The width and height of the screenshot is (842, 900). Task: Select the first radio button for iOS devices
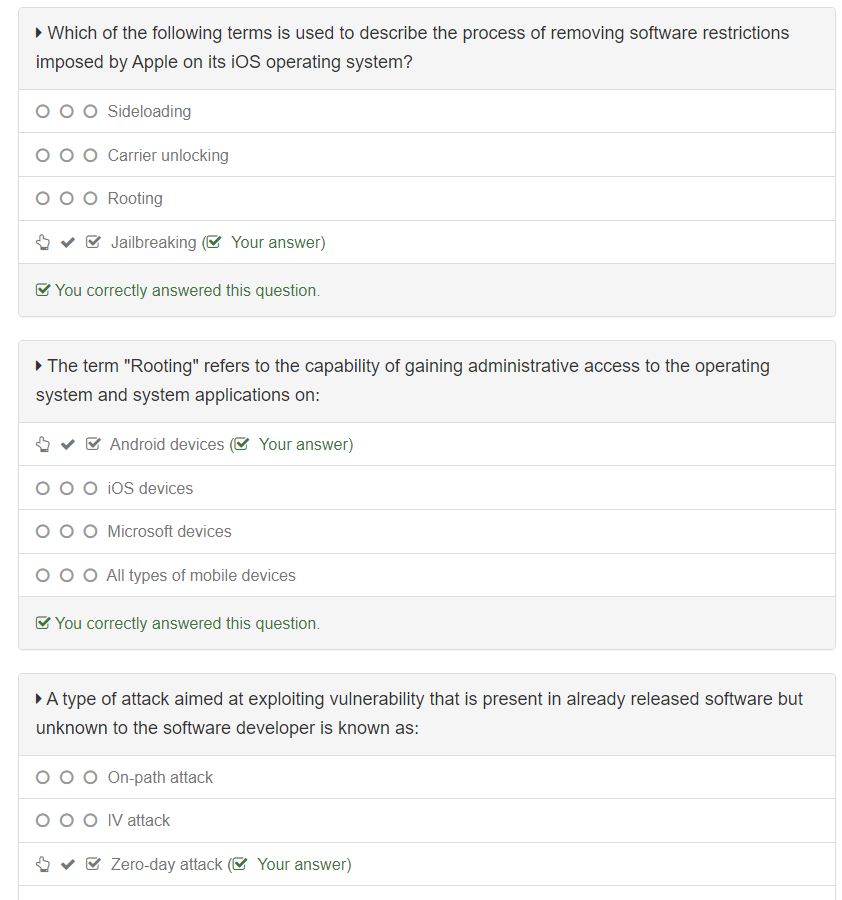coord(43,488)
